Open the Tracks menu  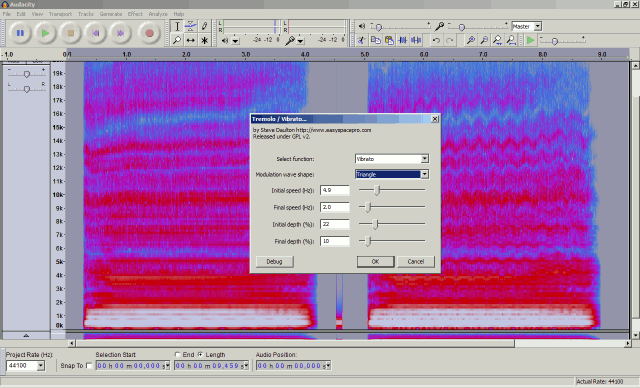click(x=86, y=14)
